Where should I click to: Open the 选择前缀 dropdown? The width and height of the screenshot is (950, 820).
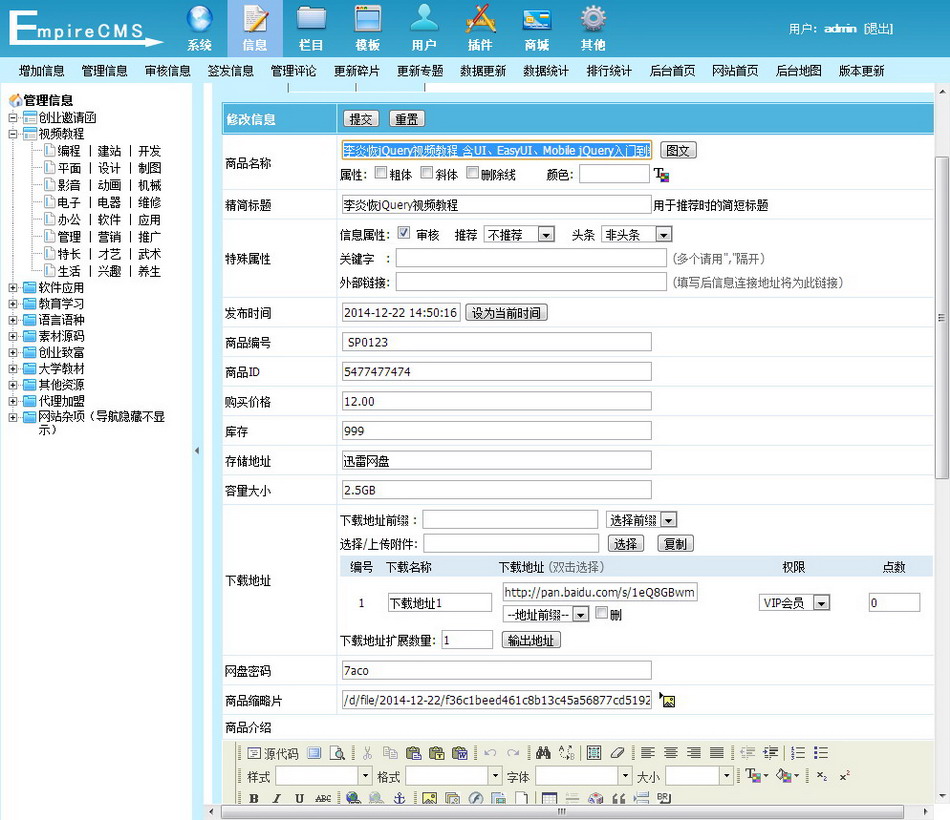pos(641,520)
